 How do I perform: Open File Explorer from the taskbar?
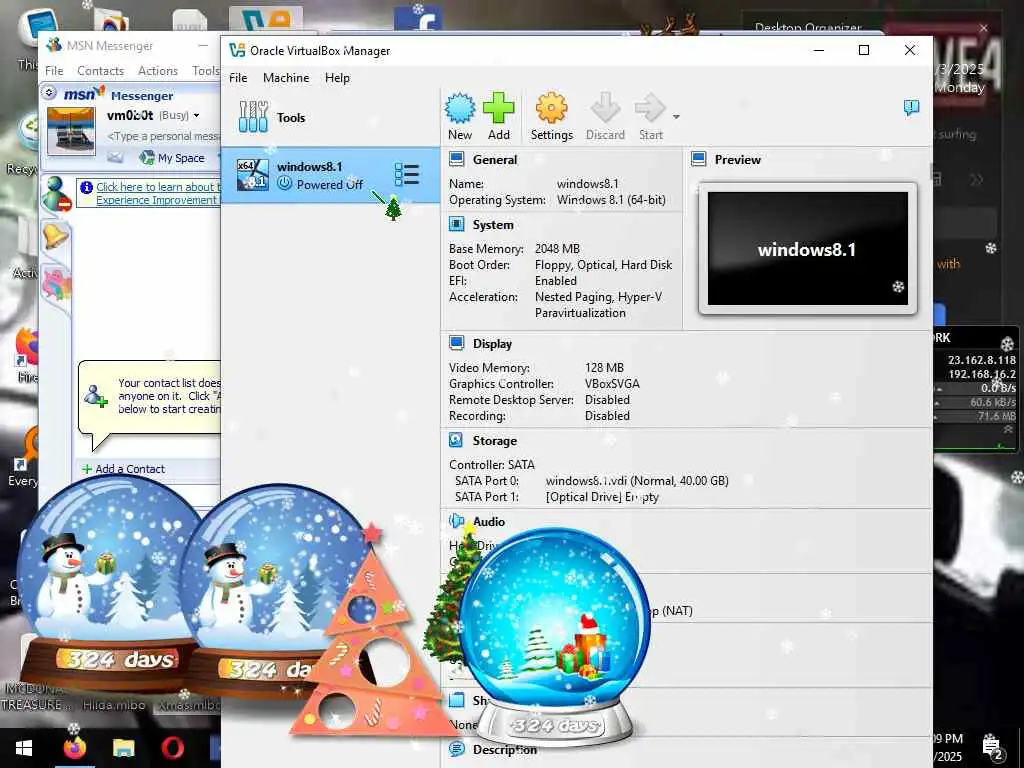pos(123,748)
